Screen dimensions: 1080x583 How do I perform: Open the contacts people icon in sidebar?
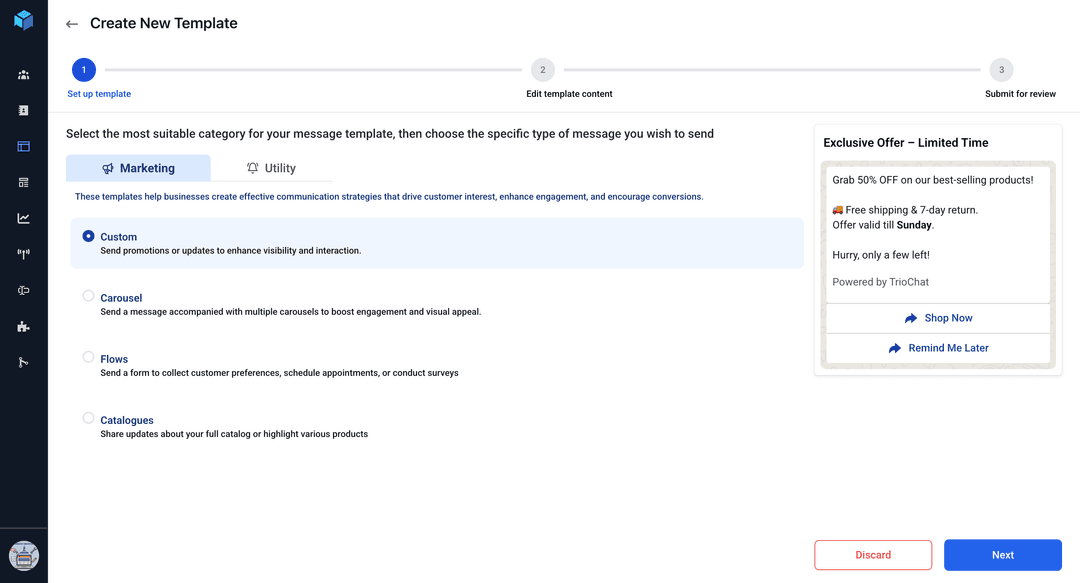pos(23,75)
